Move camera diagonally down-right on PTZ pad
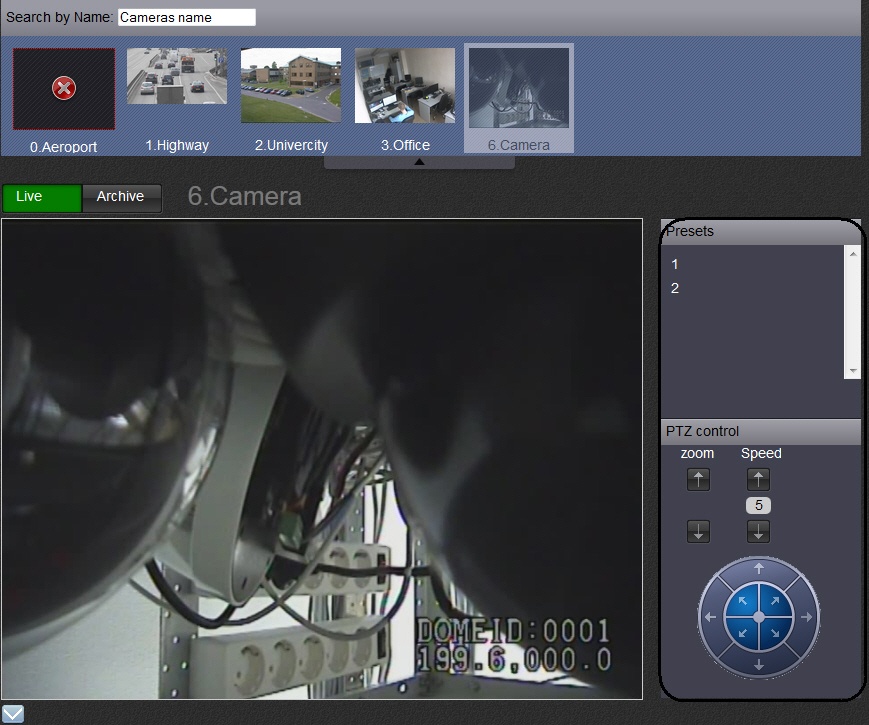This screenshot has height=725, width=869. coord(773,633)
